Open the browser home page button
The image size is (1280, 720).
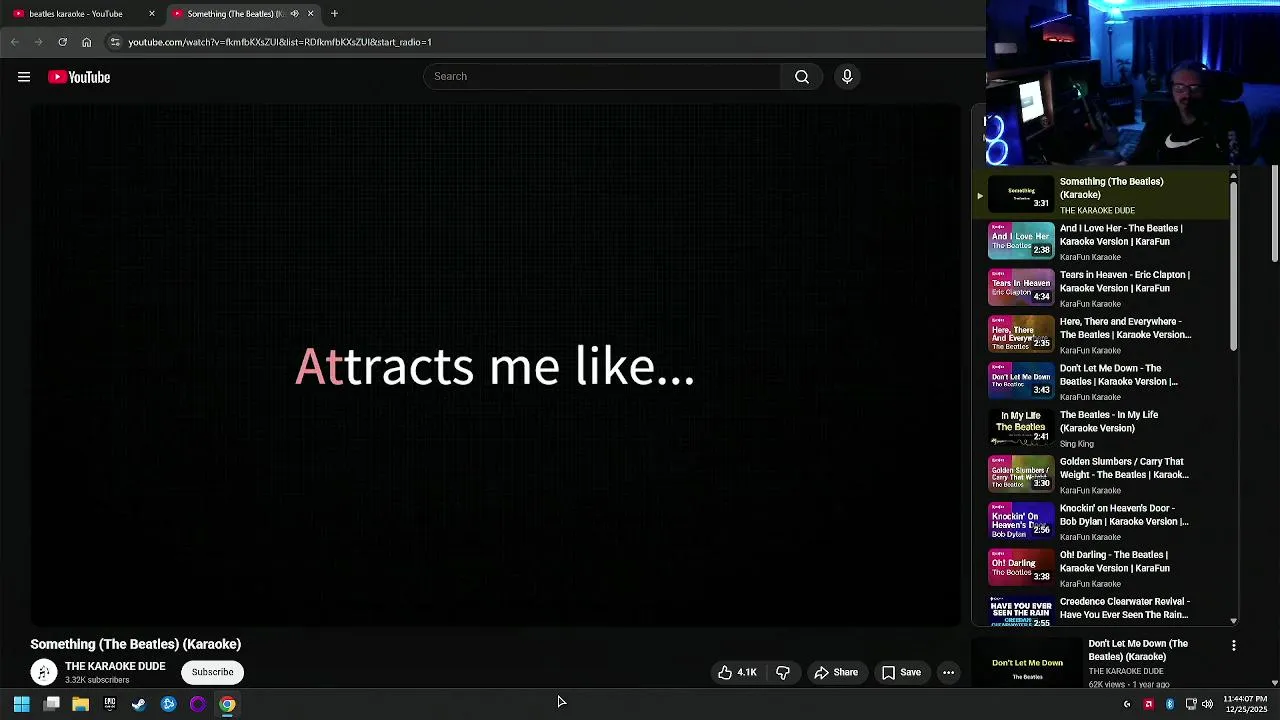[86, 42]
